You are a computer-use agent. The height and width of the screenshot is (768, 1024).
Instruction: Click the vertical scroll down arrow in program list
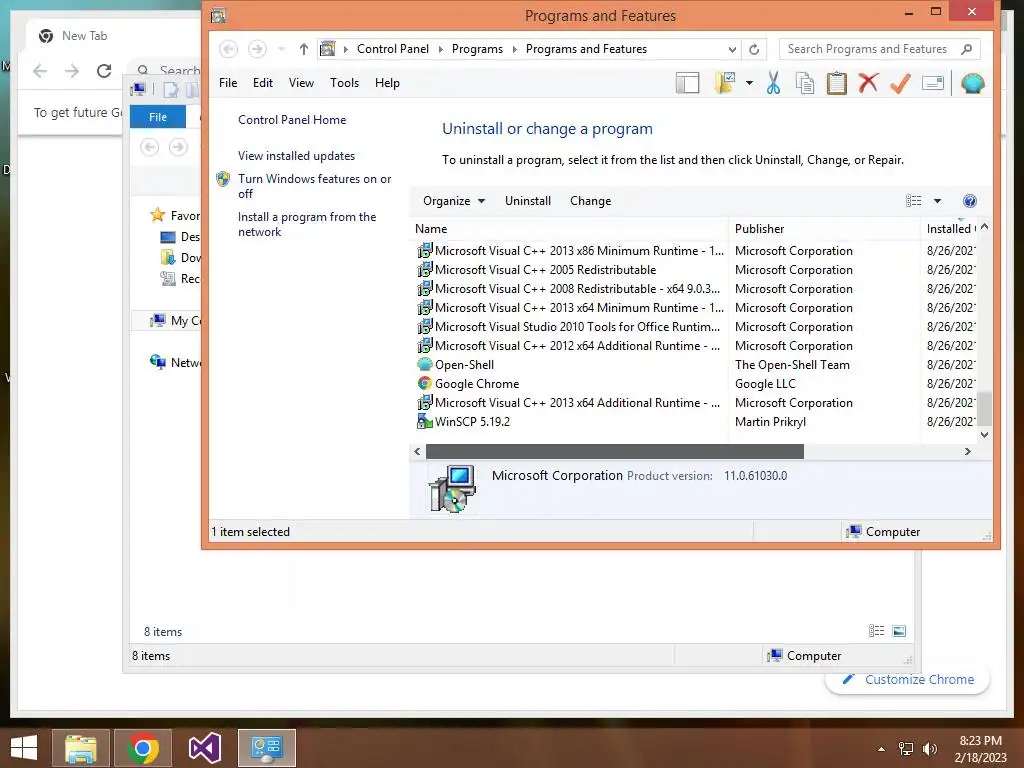point(985,435)
